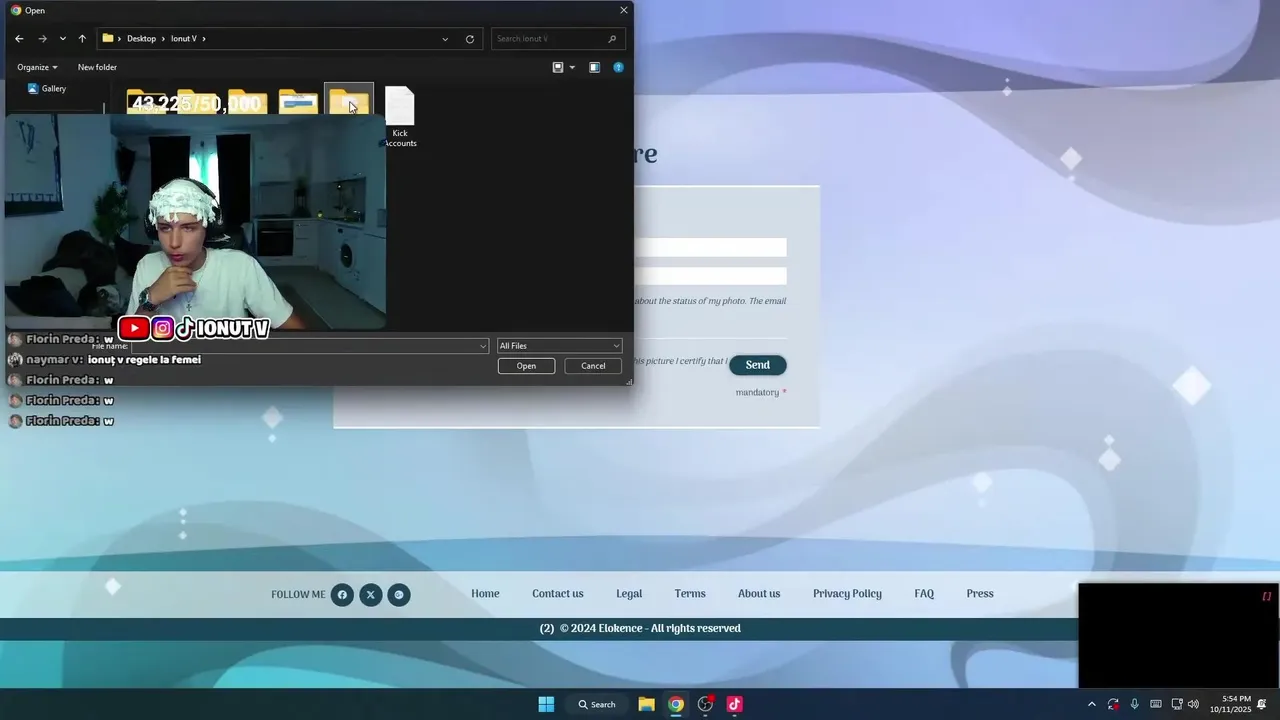
Task: Open the Windows Start menu
Action: (x=546, y=704)
